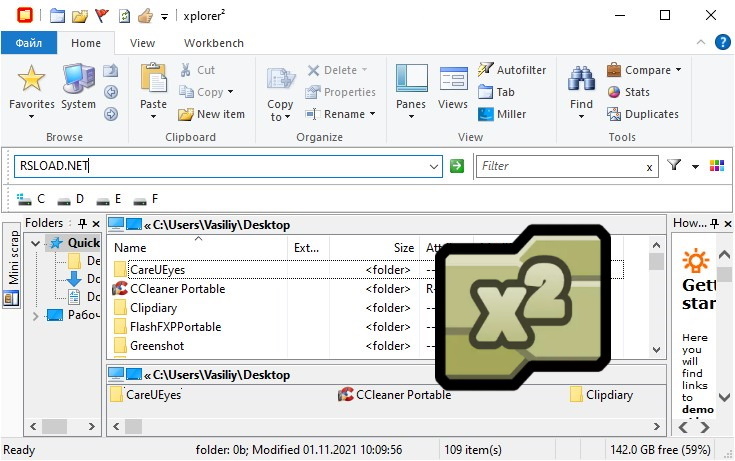Image resolution: width=735 pixels, height=461 pixels.
Task: Collapse the ribbon with the caret
Action: pyautogui.click(x=701, y=42)
